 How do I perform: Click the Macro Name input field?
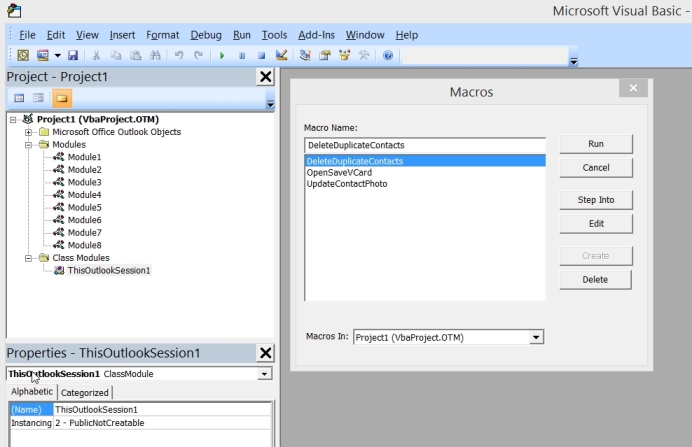click(425, 145)
